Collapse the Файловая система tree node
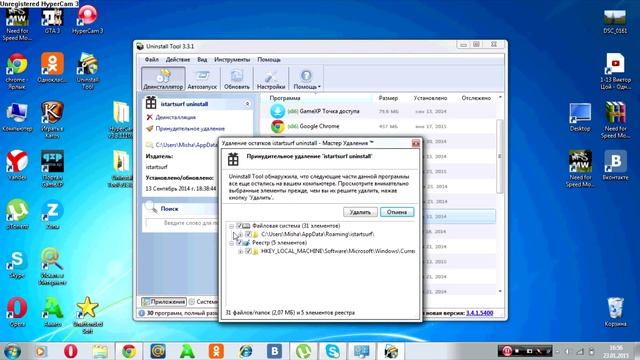This screenshot has height=360, width=640. click(x=231, y=226)
